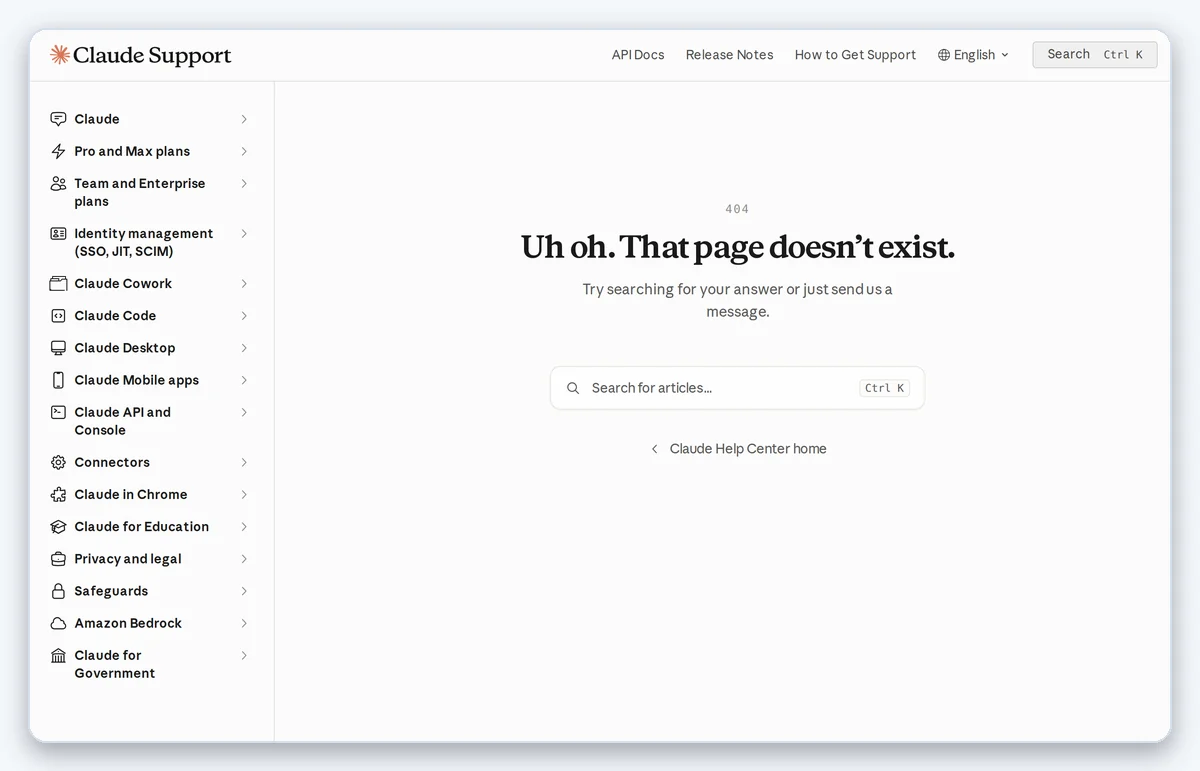Expand the Claude Desktop chevron
The width and height of the screenshot is (1200, 771).
(x=244, y=348)
